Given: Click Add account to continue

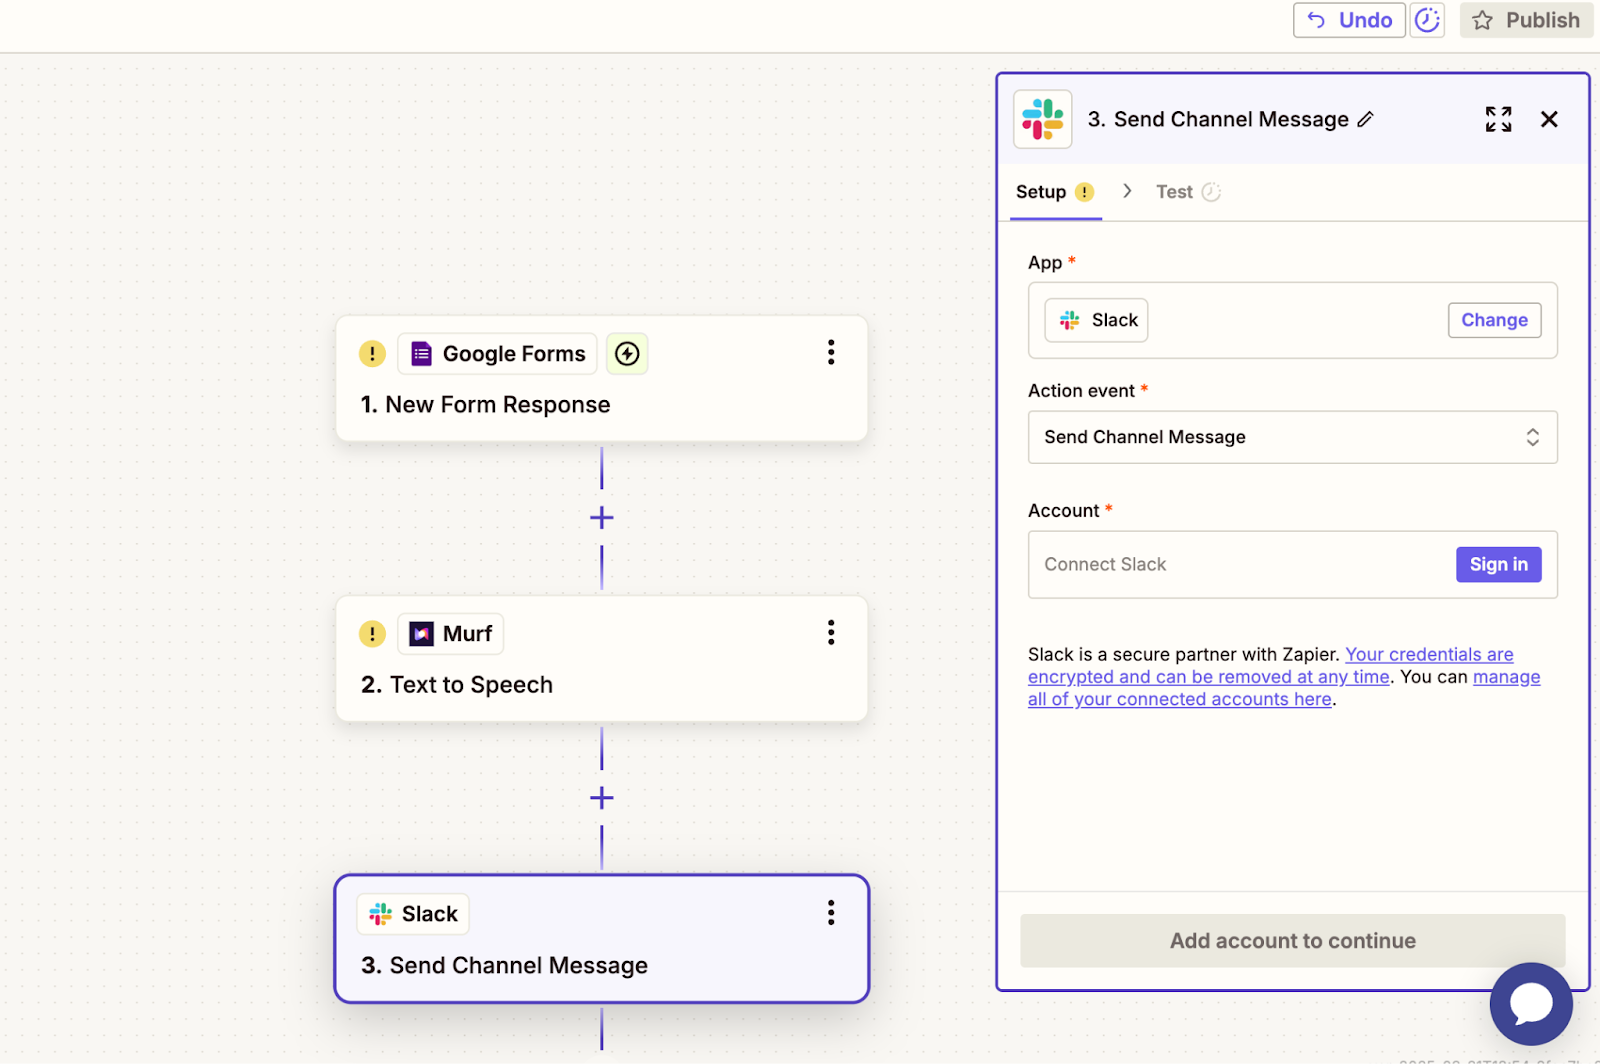Looking at the screenshot, I should click(1291, 940).
